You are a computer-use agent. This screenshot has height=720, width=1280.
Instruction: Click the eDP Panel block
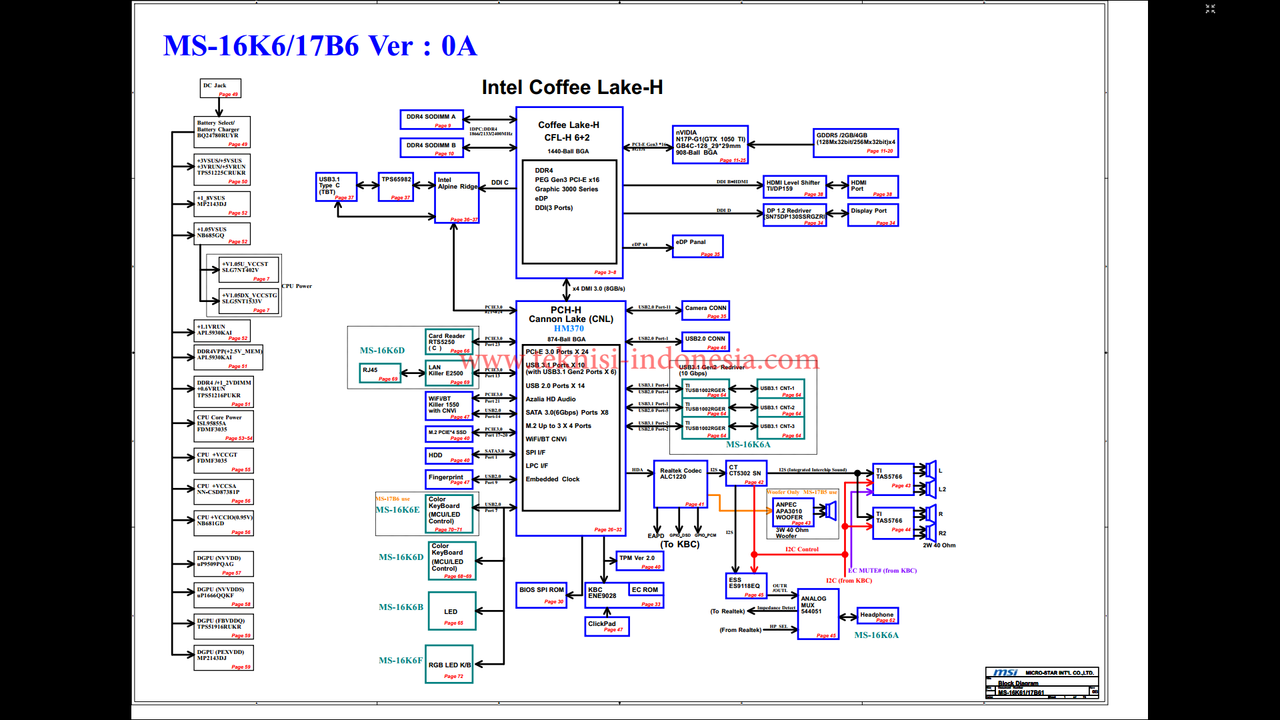(698, 247)
